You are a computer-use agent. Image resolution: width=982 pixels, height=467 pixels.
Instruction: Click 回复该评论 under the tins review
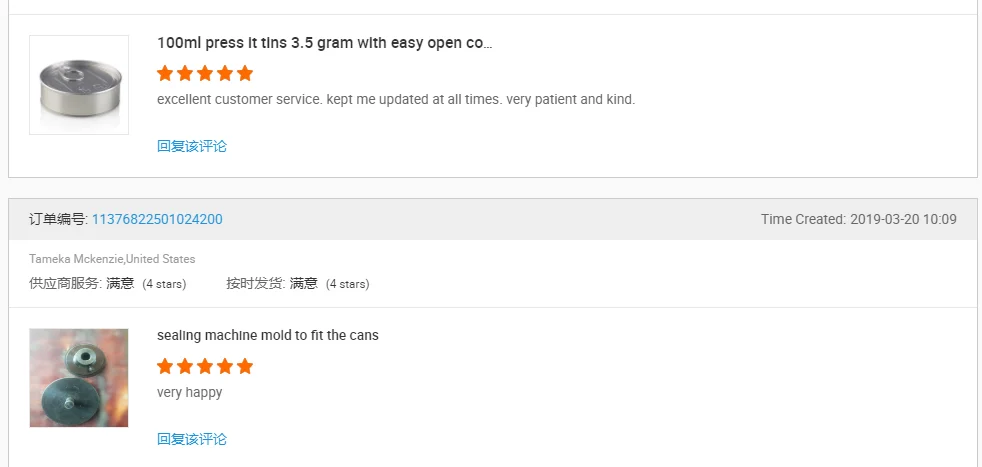click(192, 146)
